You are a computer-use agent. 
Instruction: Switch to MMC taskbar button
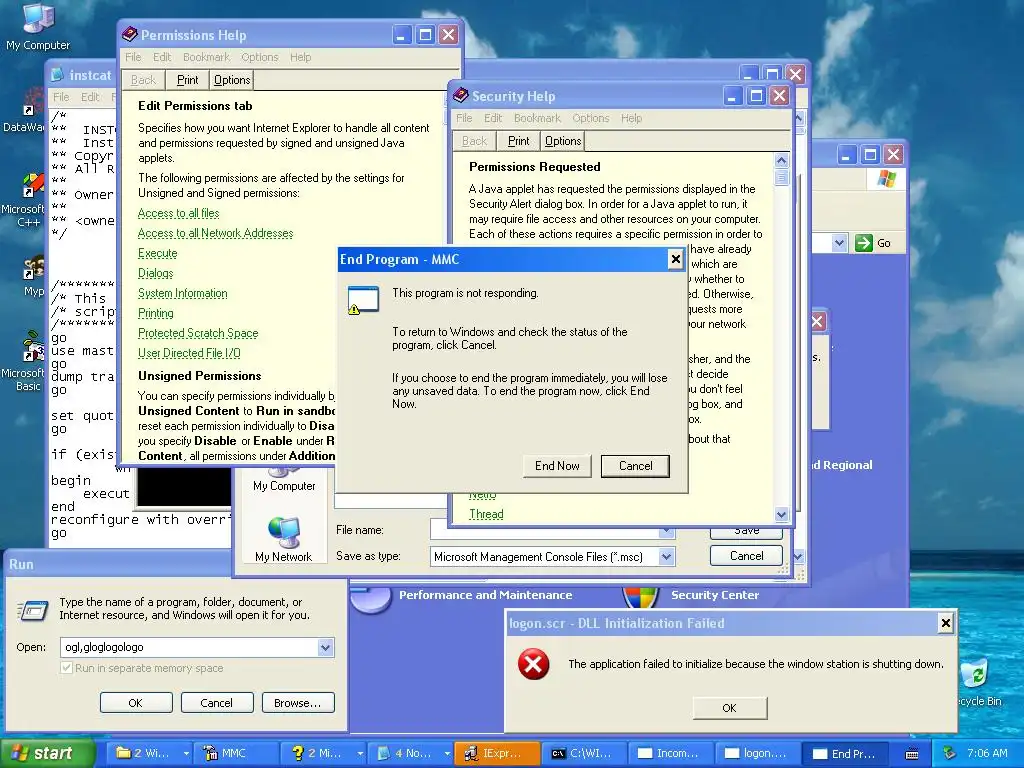(x=238, y=753)
